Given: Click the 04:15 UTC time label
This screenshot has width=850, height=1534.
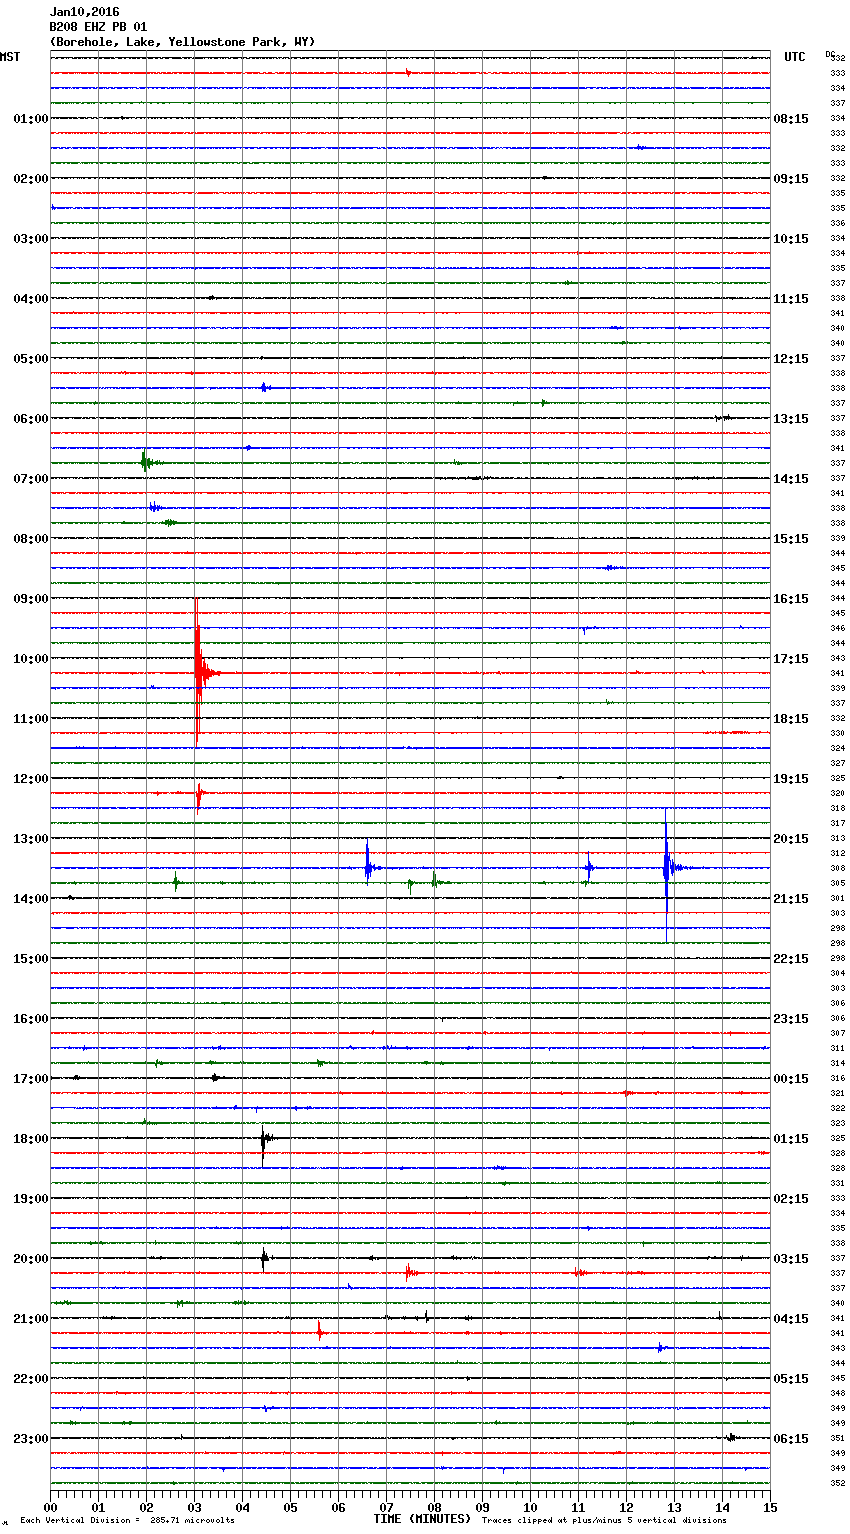Looking at the screenshot, I should (x=791, y=1319).
